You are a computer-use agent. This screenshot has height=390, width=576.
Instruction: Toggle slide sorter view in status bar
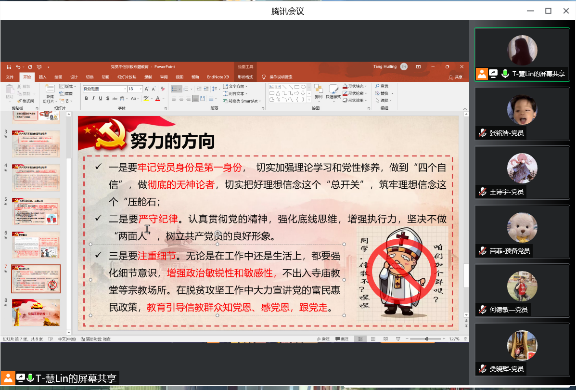point(373,339)
